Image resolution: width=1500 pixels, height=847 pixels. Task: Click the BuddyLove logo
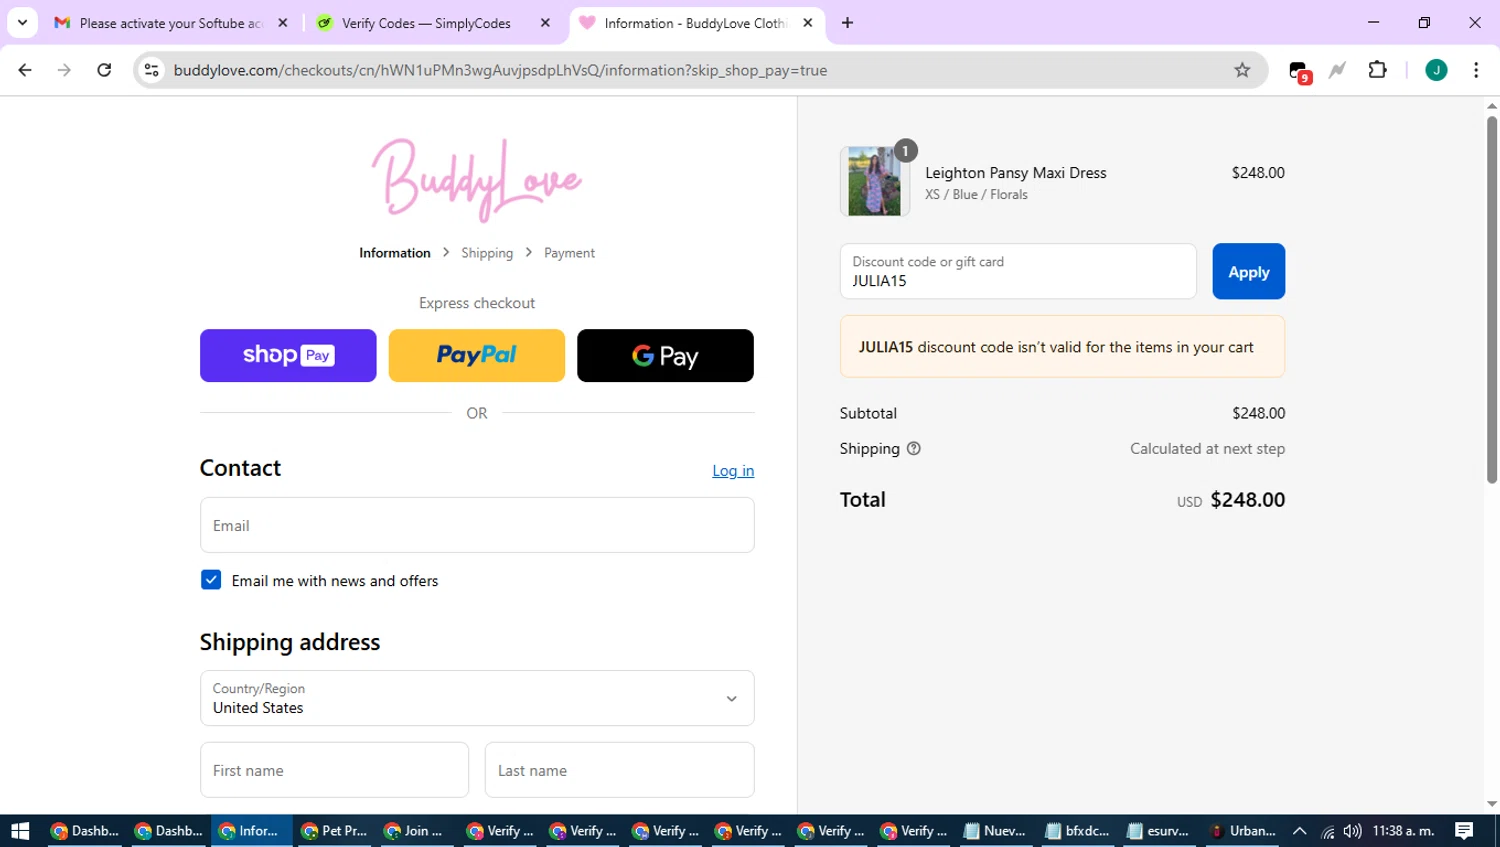(477, 180)
